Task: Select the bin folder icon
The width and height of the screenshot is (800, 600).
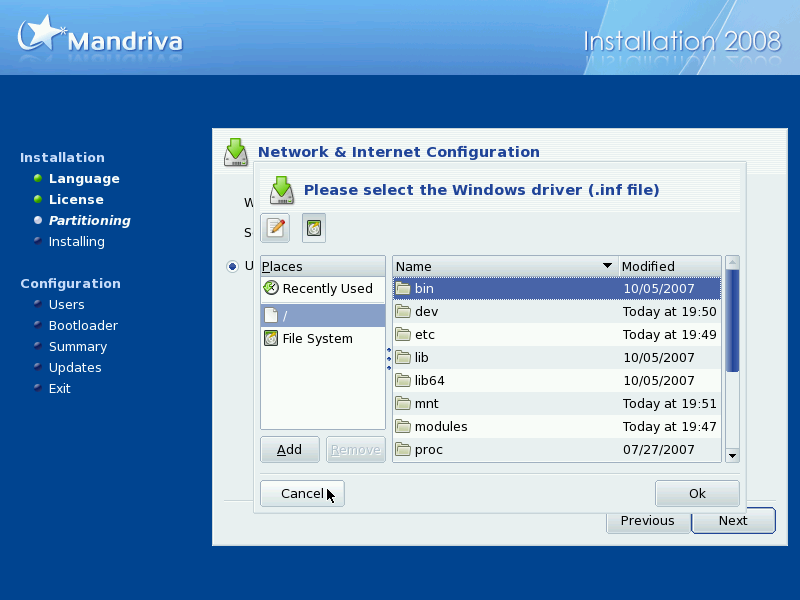Action: pos(403,288)
